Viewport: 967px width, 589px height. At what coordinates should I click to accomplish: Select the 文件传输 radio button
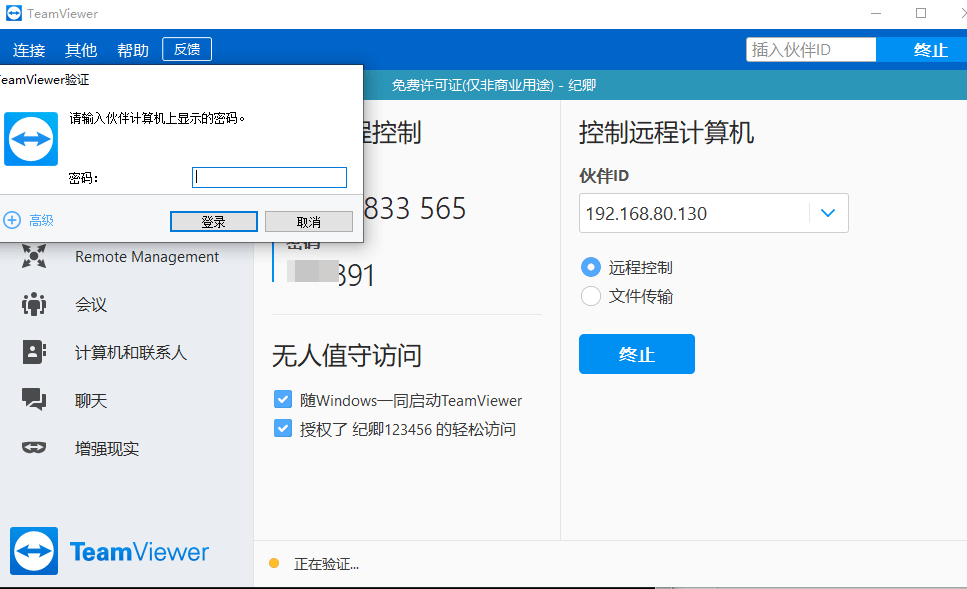pyautogui.click(x=591, y=296)
